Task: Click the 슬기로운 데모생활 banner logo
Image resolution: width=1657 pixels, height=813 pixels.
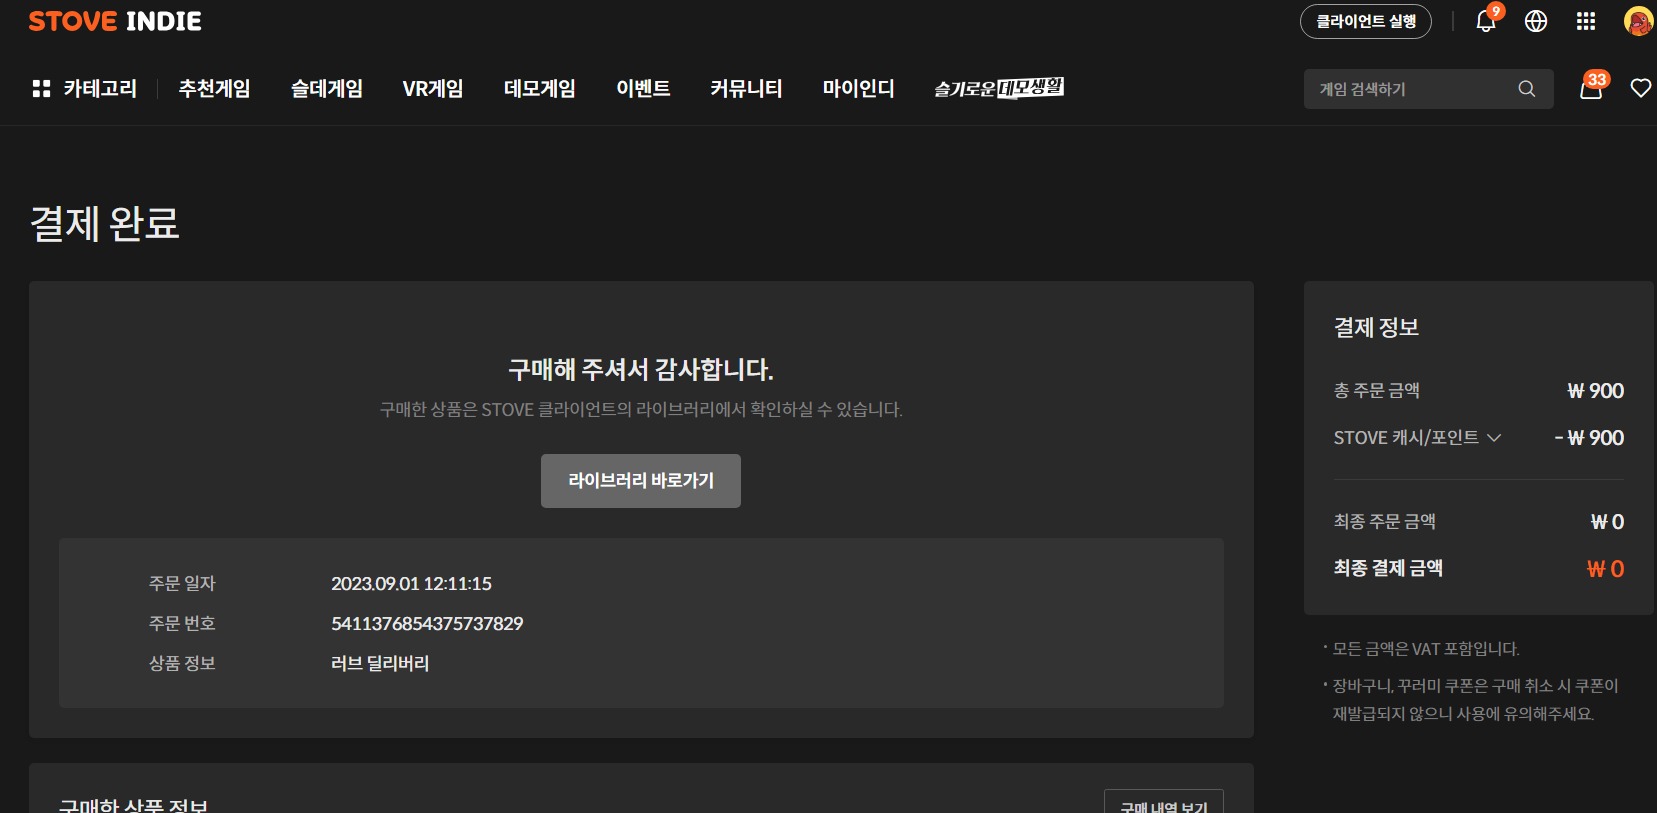Action: click(x=998, y=89)
